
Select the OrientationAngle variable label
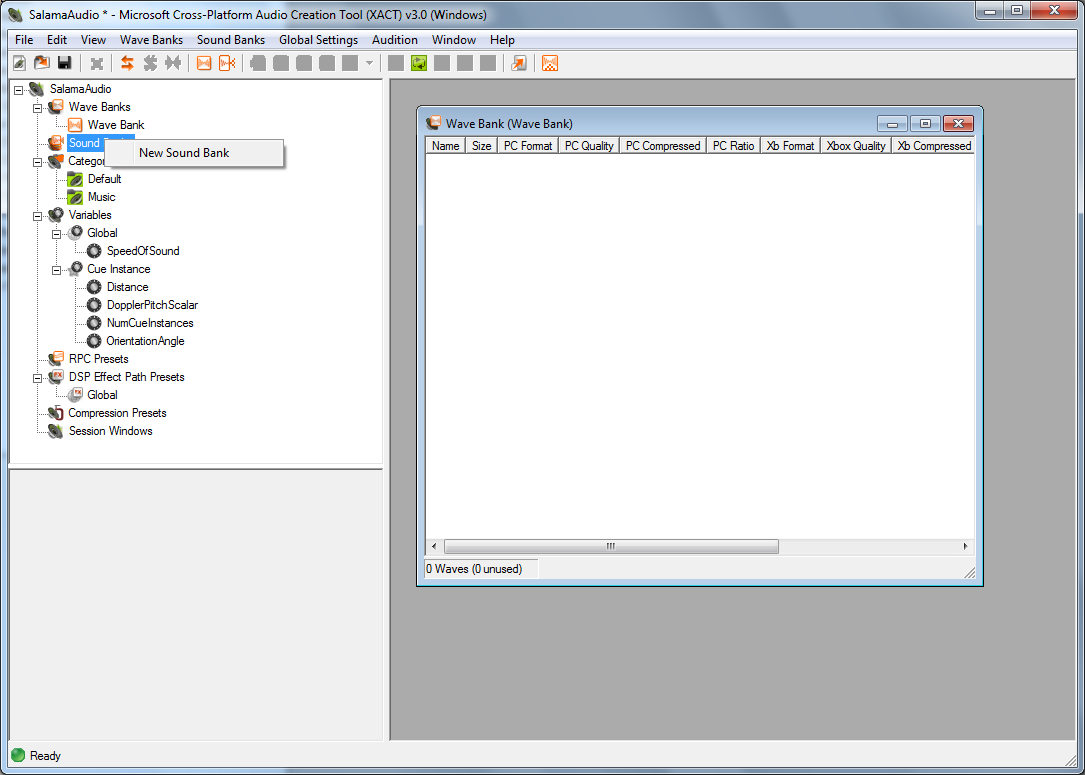145,341
